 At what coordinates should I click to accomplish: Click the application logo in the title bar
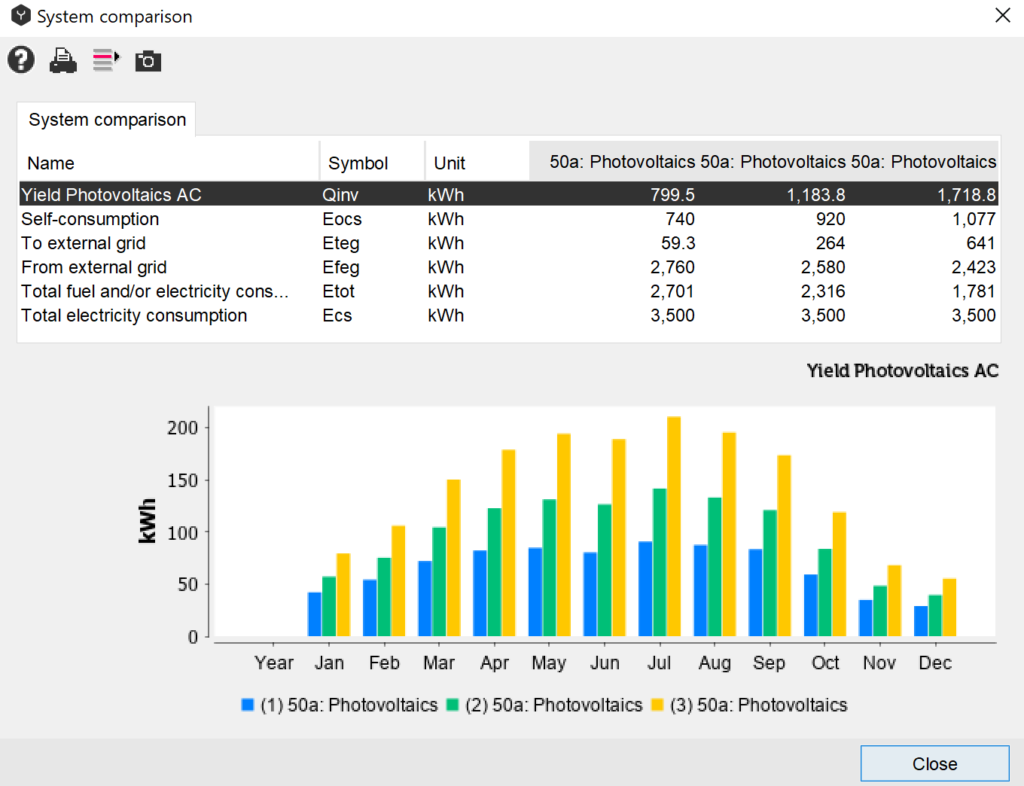click(20, 17)
